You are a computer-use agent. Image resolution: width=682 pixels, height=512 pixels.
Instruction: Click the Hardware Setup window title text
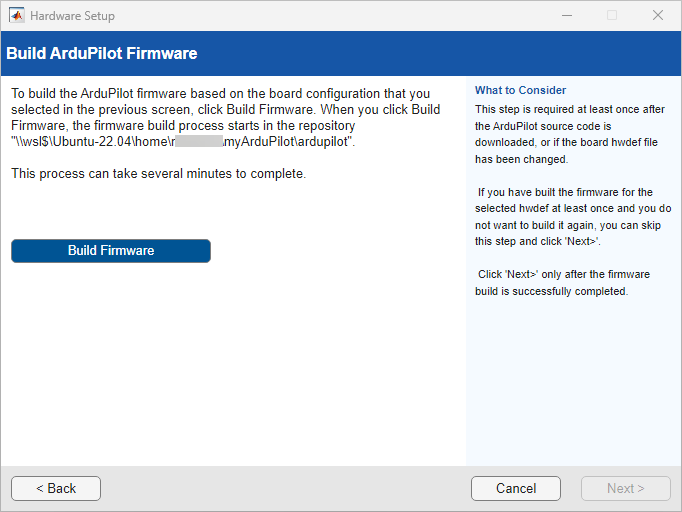[72, 16]
